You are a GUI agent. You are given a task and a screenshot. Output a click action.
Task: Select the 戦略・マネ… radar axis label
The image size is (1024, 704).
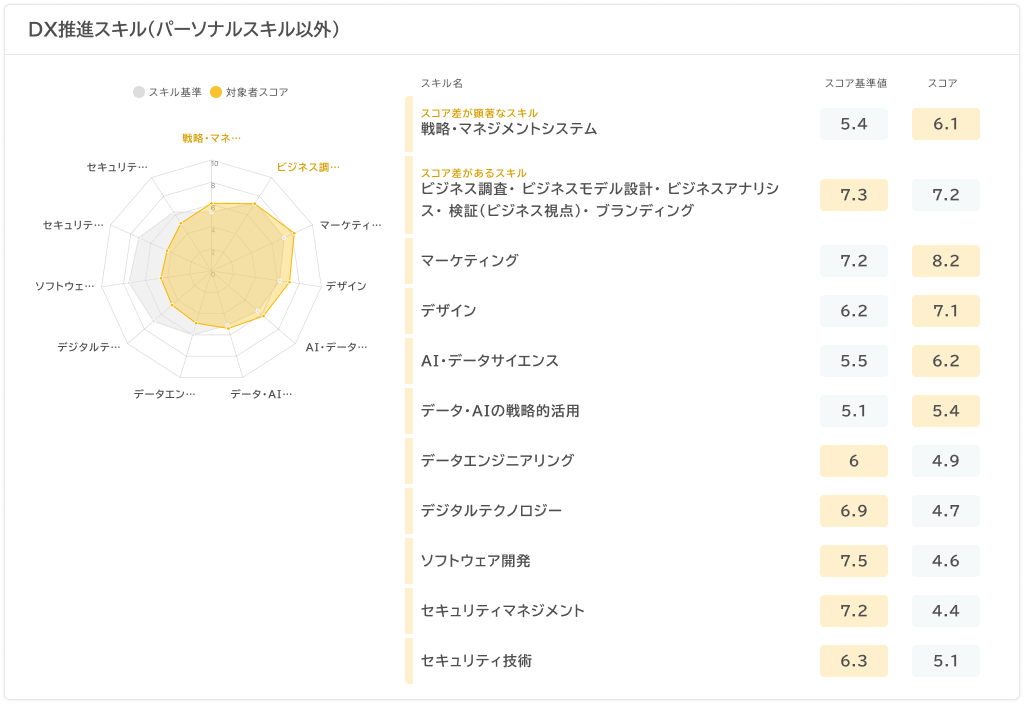[211, 138]
